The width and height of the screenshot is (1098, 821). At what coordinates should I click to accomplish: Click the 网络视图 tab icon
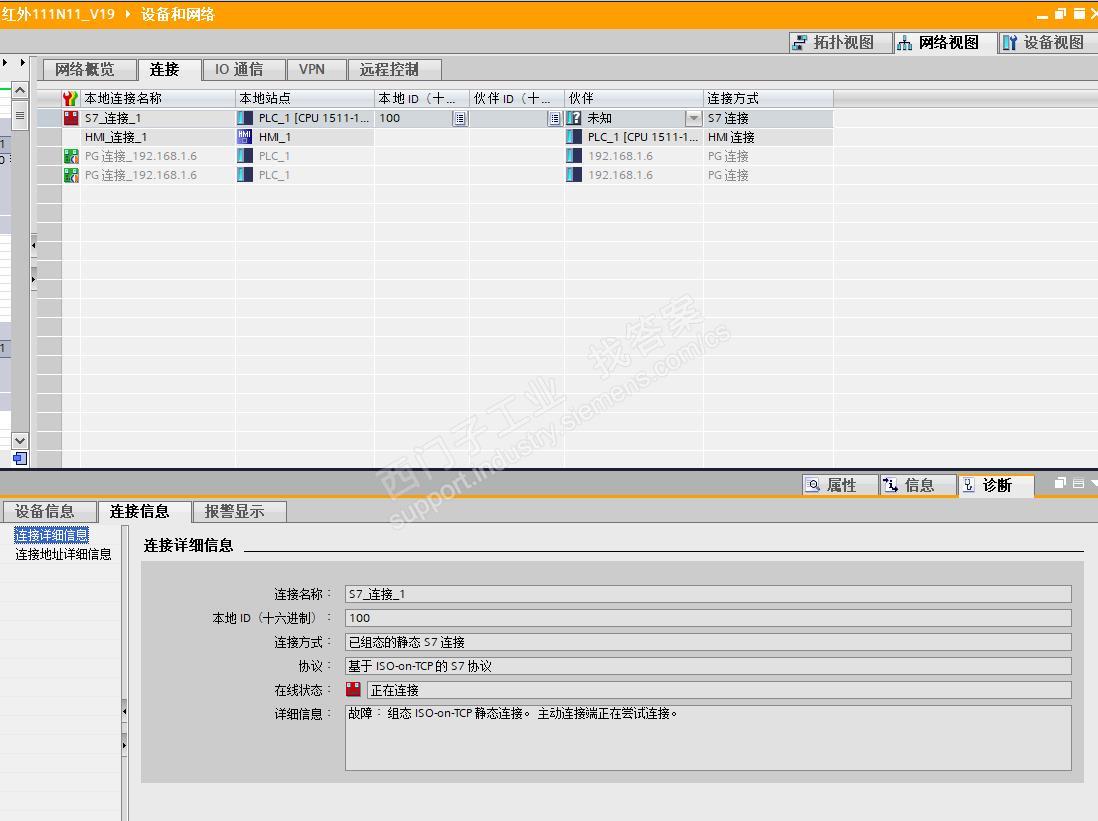(905, 43)
